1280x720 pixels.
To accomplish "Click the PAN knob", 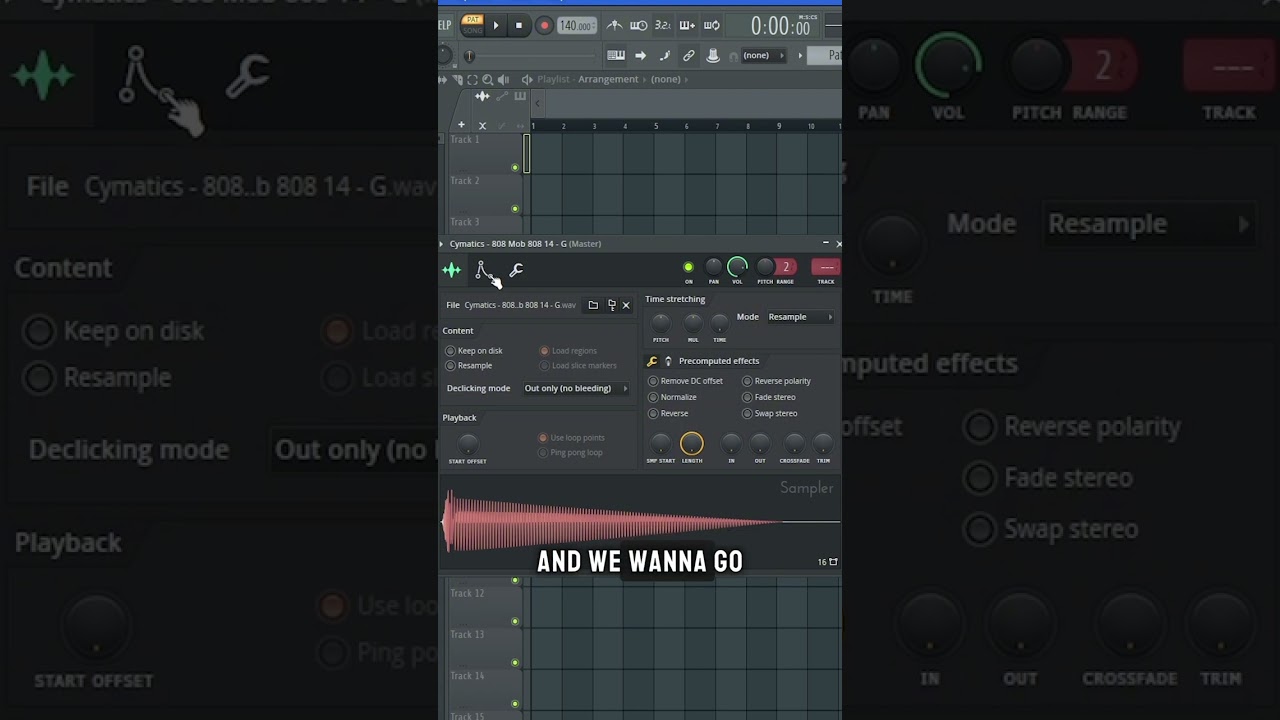I will coord(713,267).
